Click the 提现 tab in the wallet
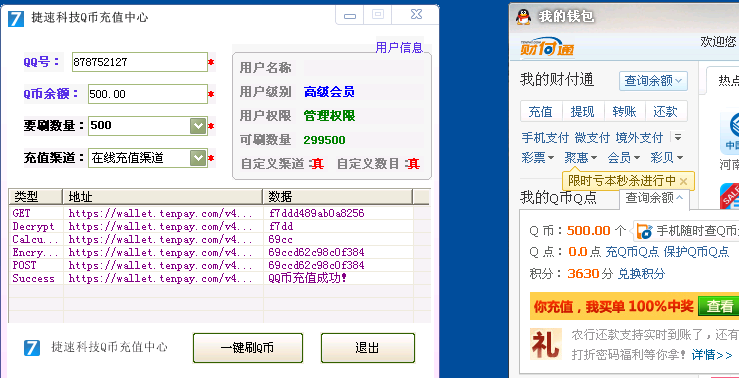The width and height of the screenshot is (739, 378). [583, 112]
